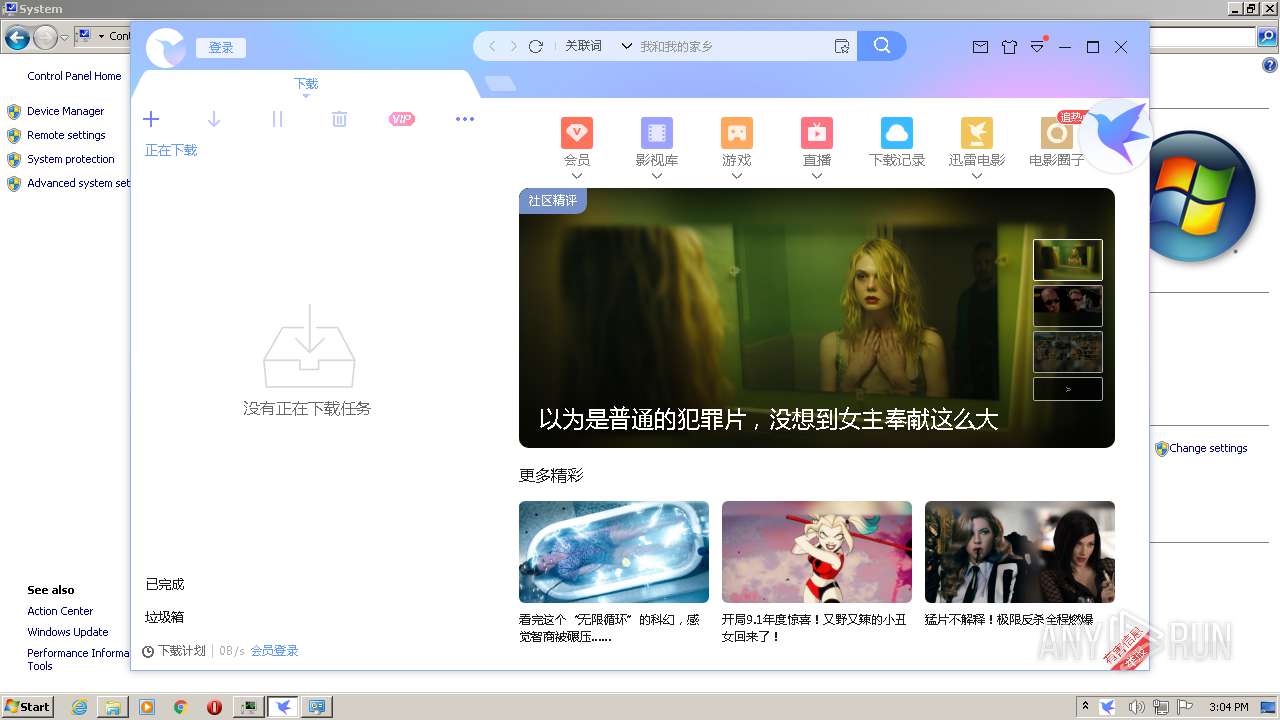
Task: Open Internet Explorer from taskbar
Action: click(80, 707)
